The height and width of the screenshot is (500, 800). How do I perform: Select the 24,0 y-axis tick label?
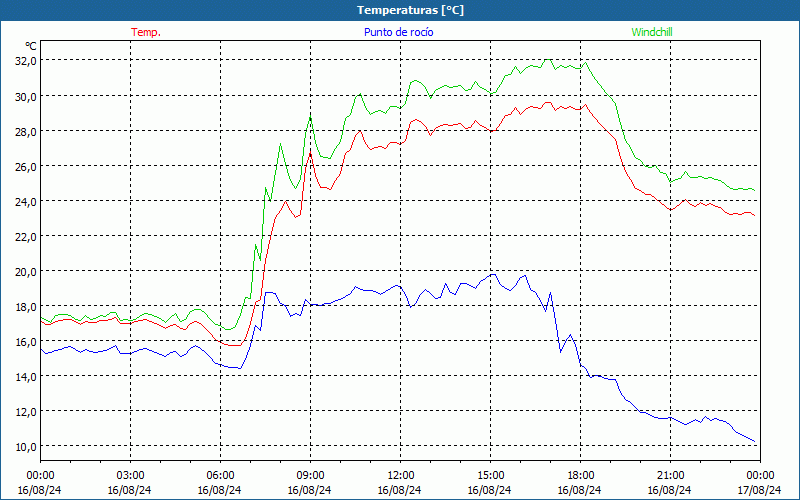[x=25, y=201]
